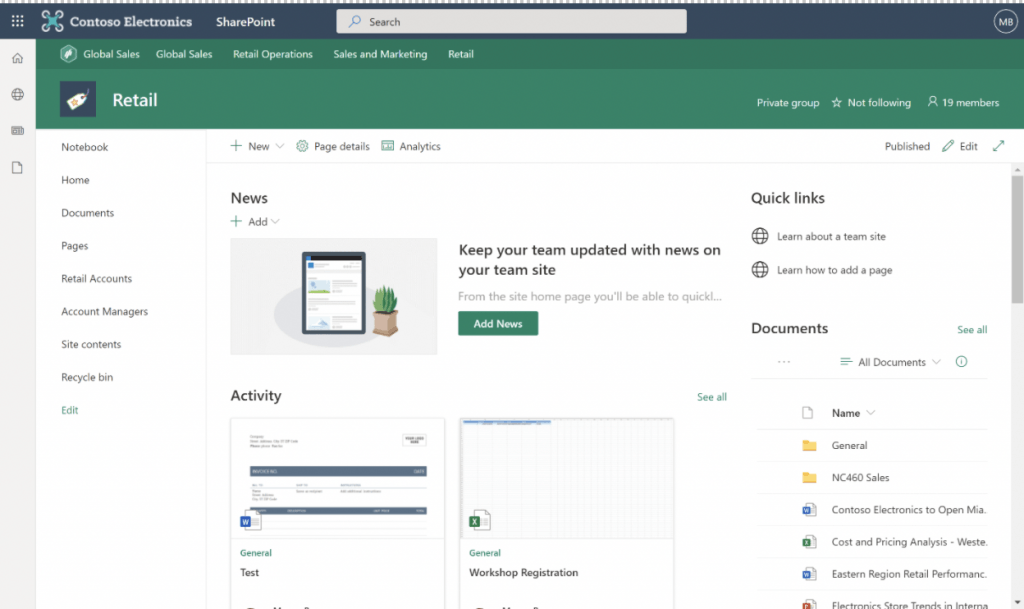Click the globe icon beside Learn how to add a page

[760, 270]
